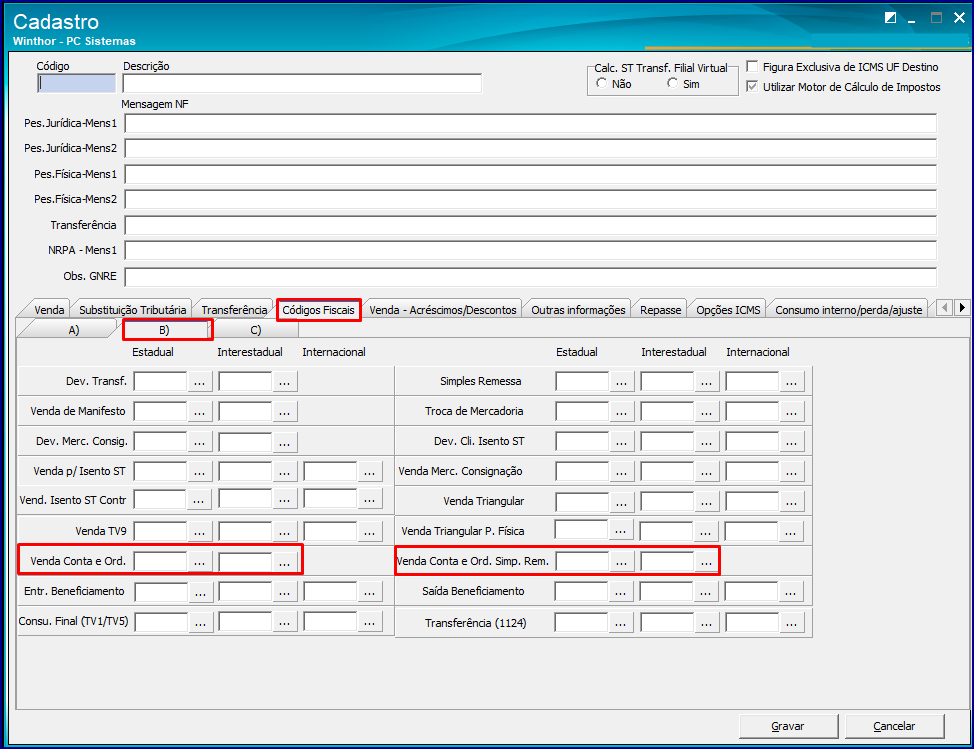Viewport: 974px width, 749px height.
Task: Click the Cancelar button
Action: (x=894, y=726)
